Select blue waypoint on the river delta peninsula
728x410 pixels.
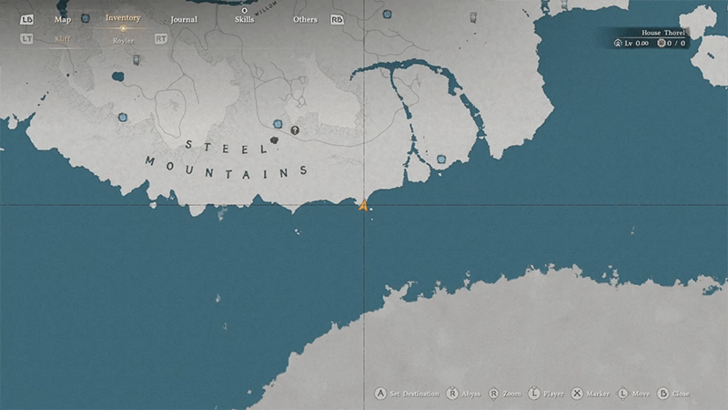coord(441,160)
